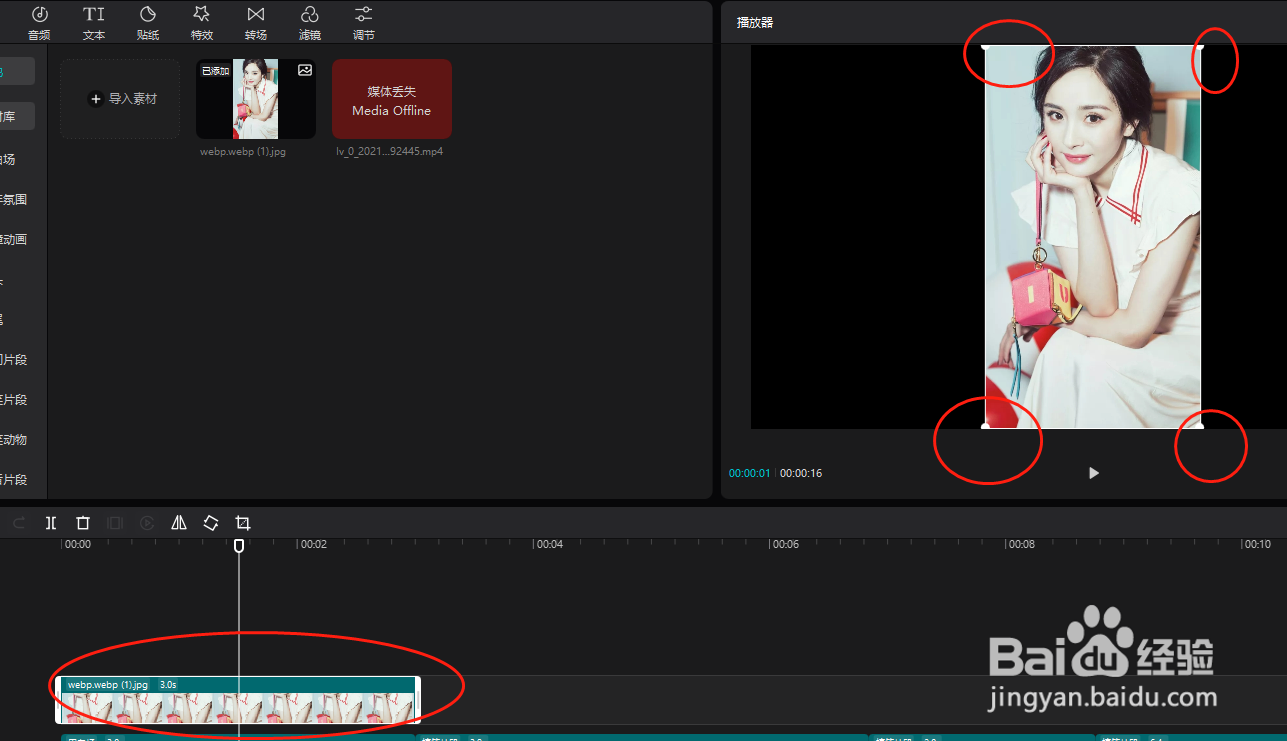Select the webp.webp (1).jpg media thumbnail
The width and height of the screenshot is (1287, 741).
[256, 99]
